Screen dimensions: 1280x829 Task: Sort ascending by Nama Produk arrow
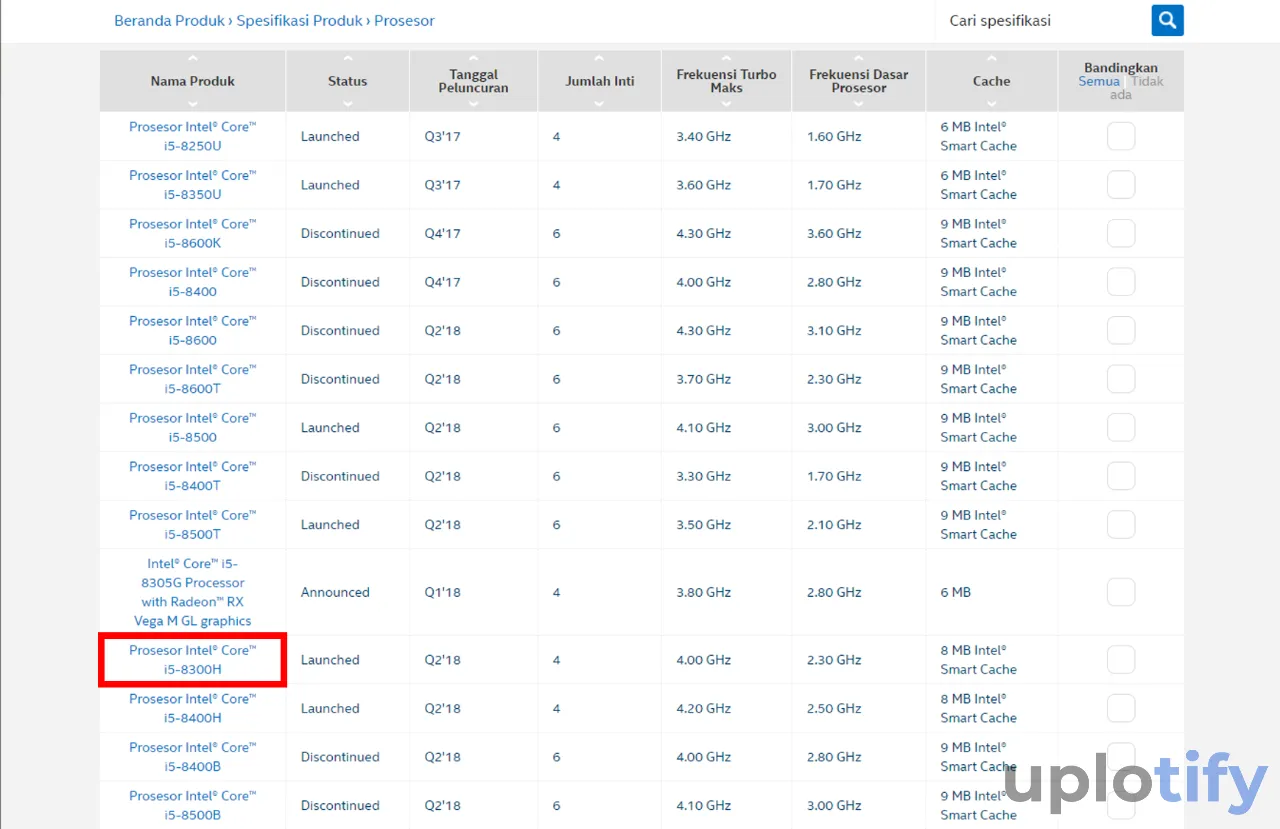pyautogui.click(x=192, y=59)
